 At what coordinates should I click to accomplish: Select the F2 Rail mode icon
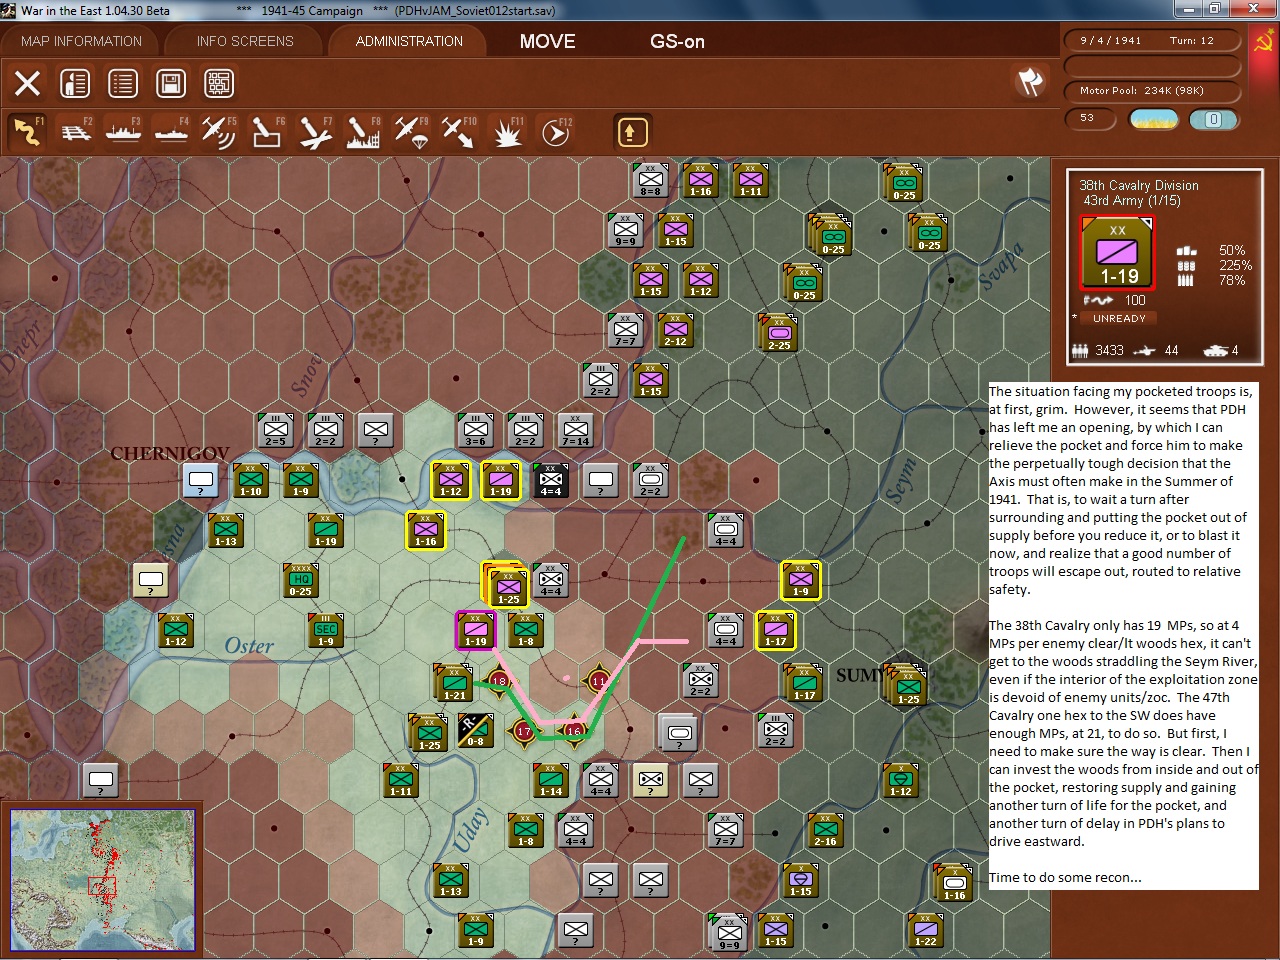(76, 131)
